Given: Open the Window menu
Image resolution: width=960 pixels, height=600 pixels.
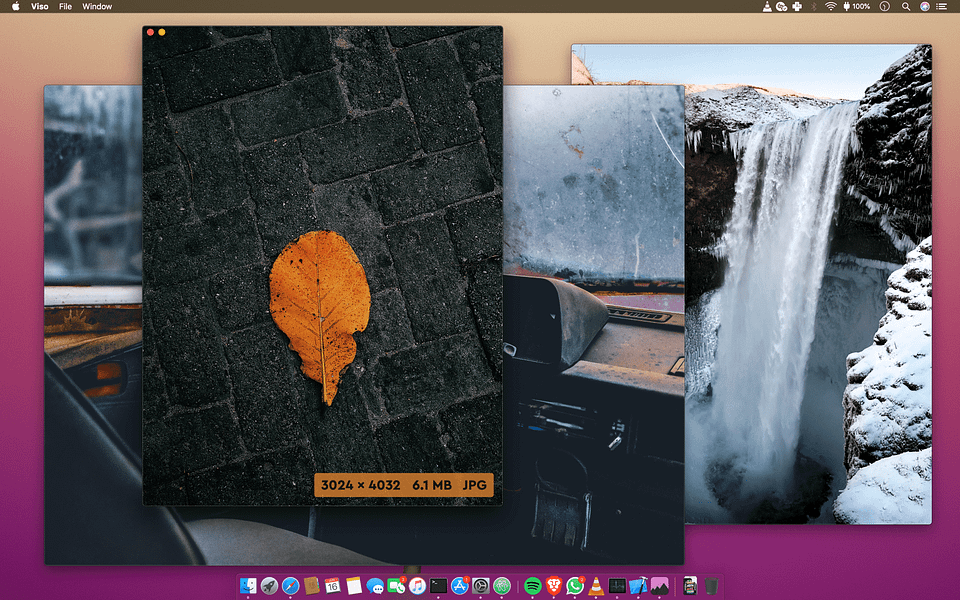Looking at the screenshot, I should click(97, 6).
